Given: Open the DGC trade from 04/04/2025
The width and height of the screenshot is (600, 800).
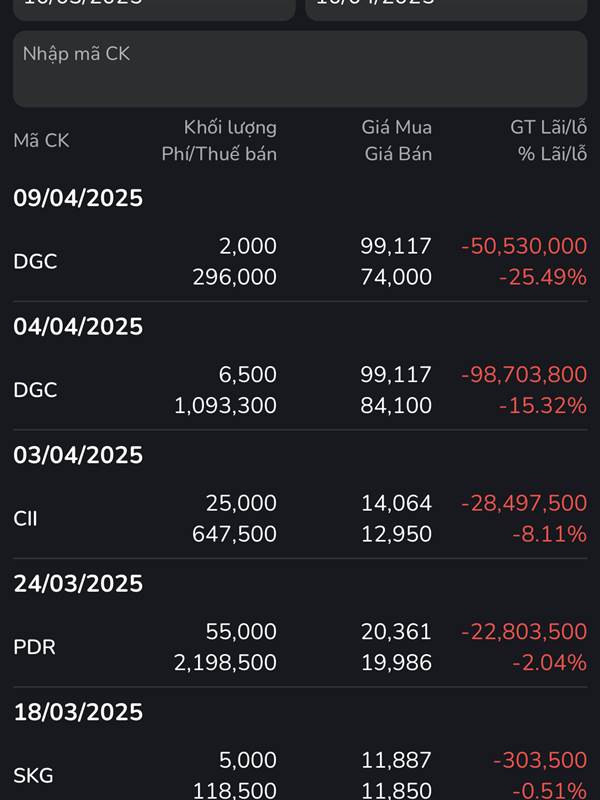Looking at the screenshot, I should [300, 390].
